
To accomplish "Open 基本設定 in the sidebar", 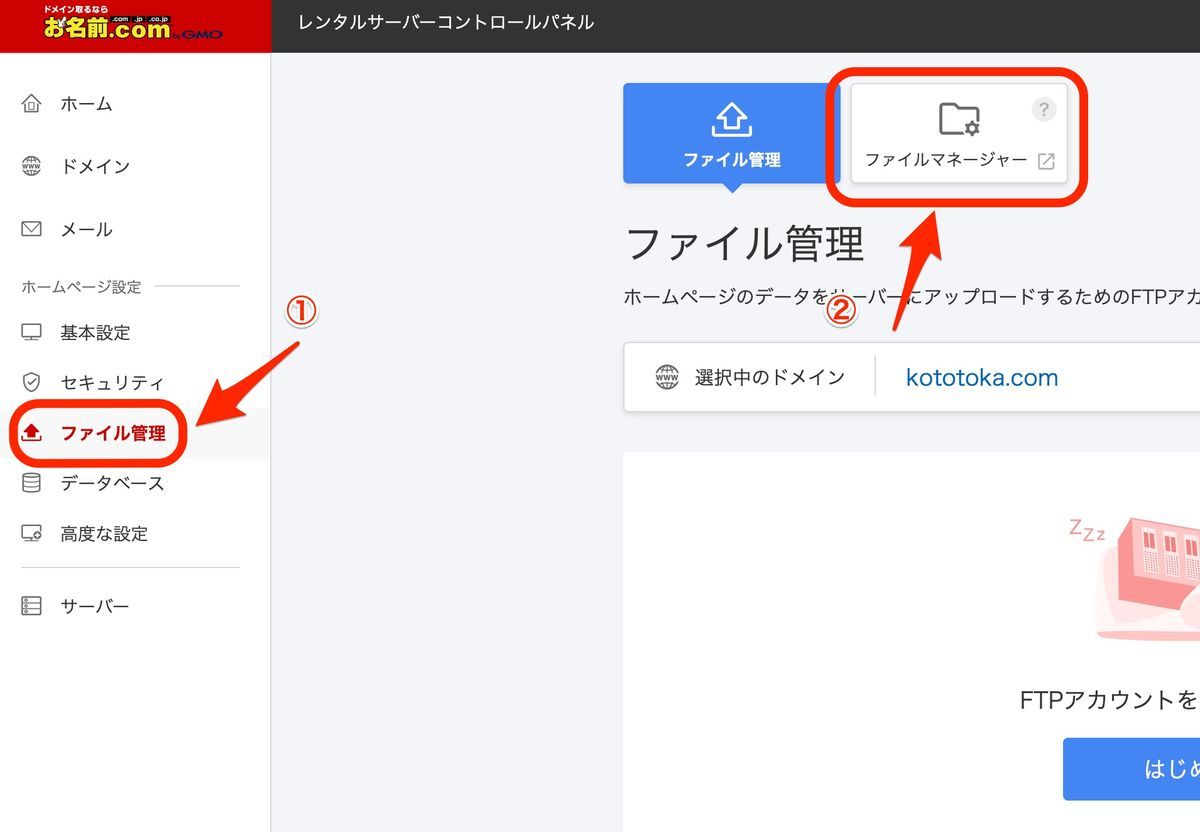I will click(95, 332).
